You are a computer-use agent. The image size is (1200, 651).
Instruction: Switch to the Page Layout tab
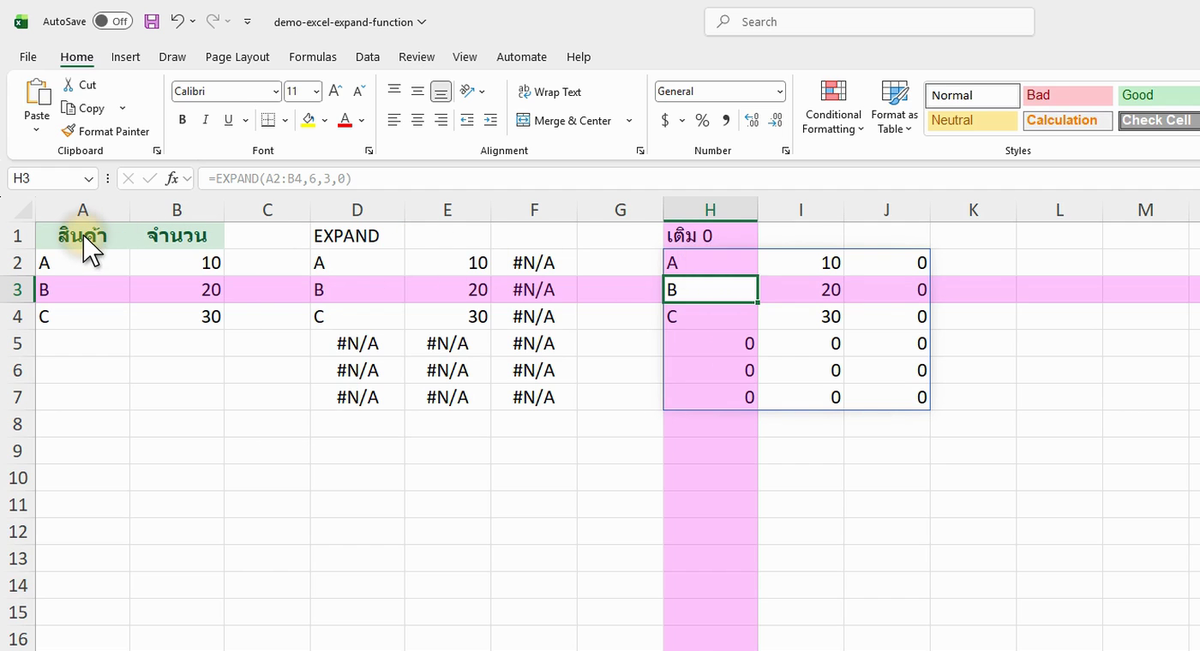coord(238,57)
